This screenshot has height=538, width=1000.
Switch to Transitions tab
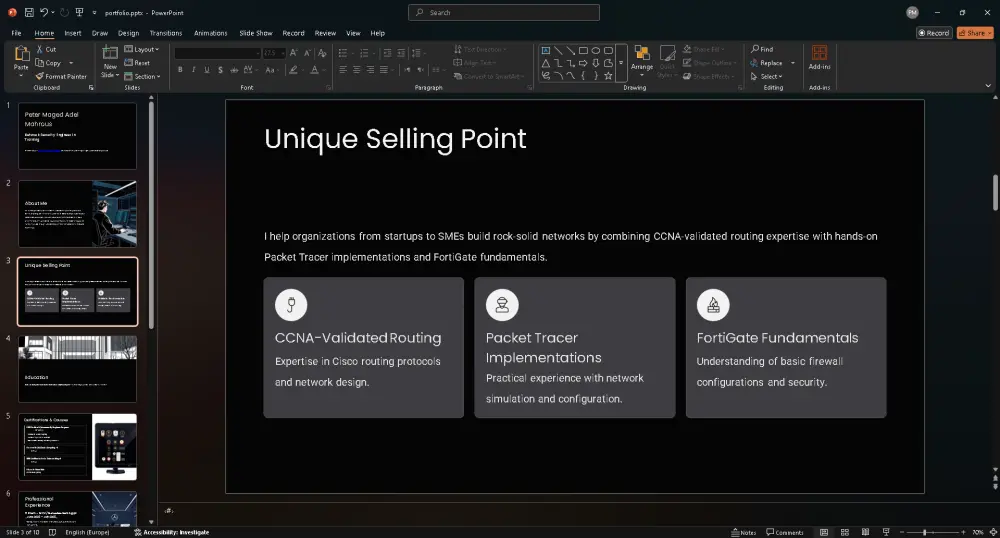[x=166, y=33]
